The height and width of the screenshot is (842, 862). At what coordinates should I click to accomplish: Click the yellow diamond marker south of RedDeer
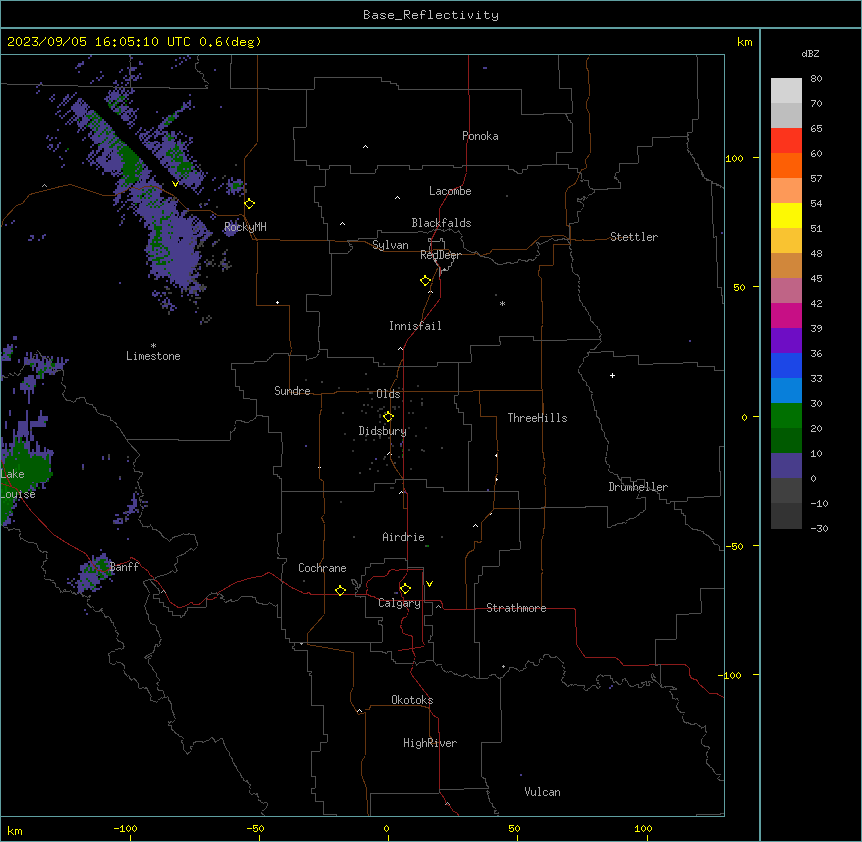426,281
